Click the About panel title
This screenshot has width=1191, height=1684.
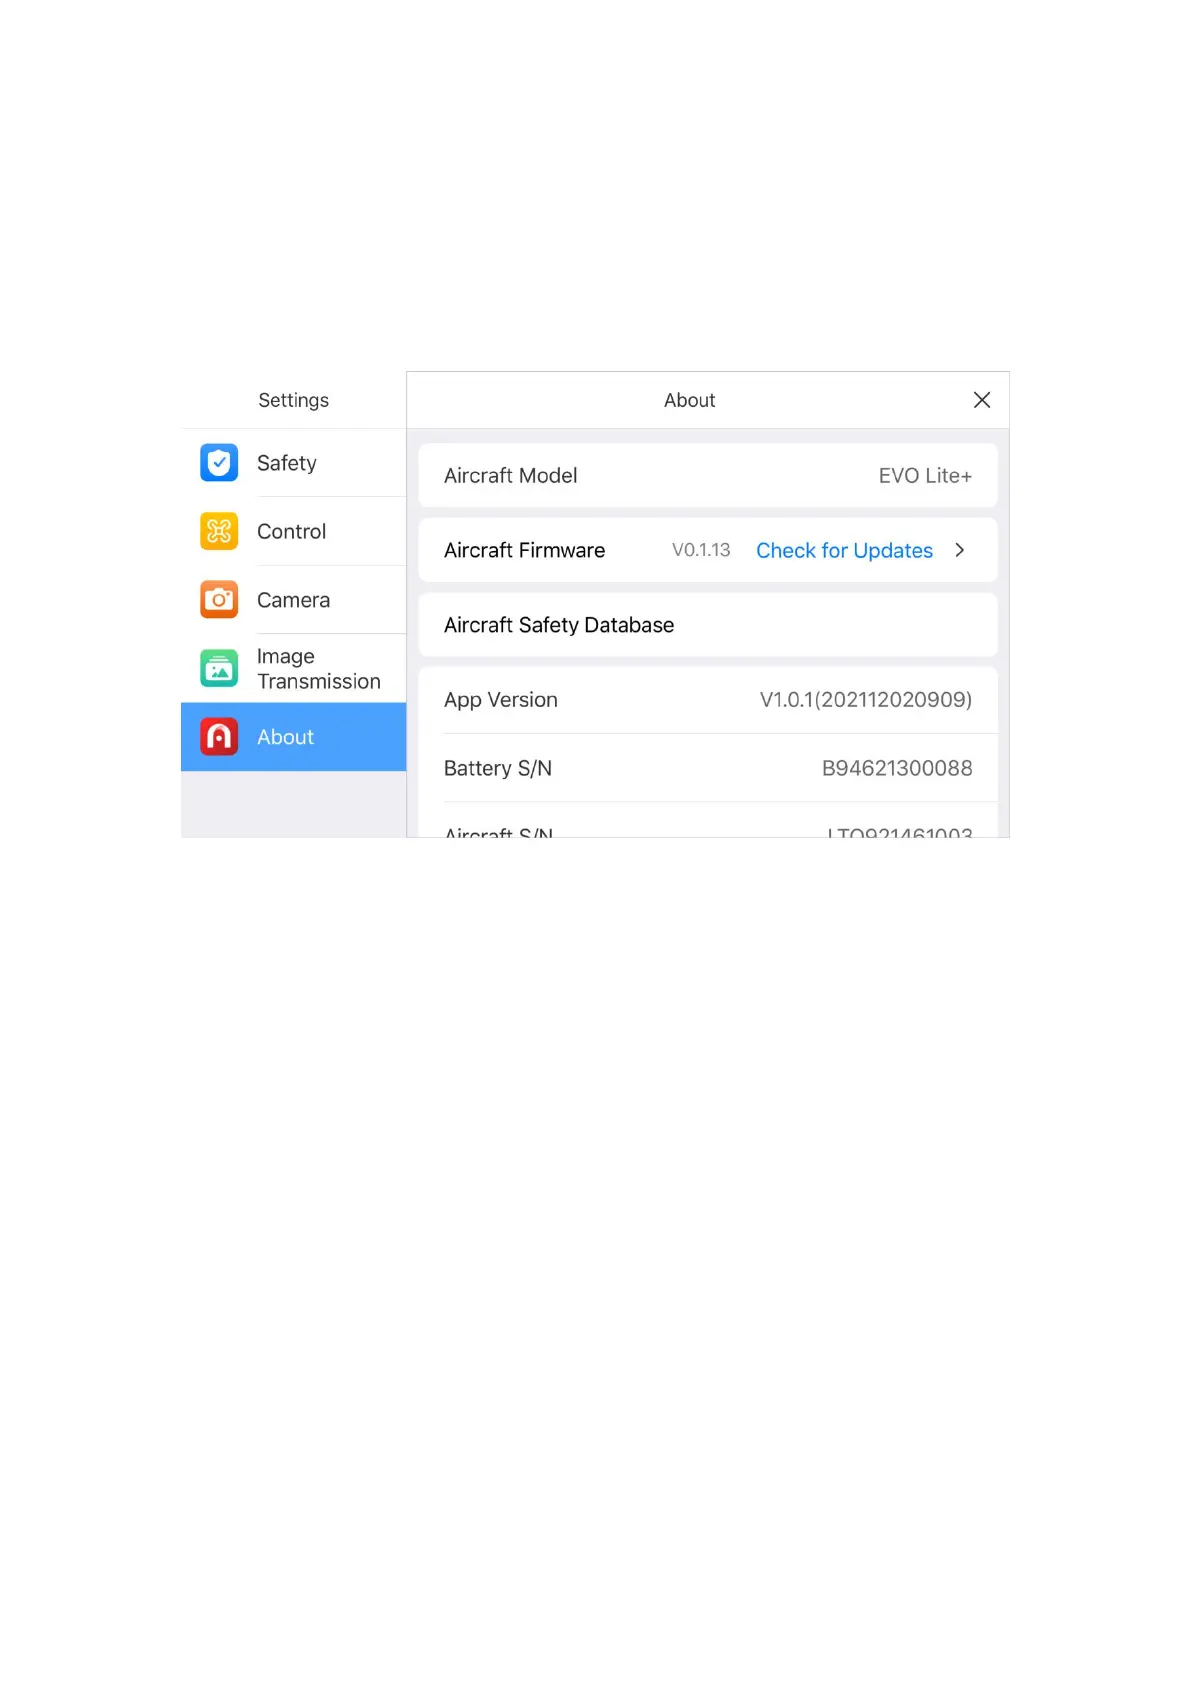[689, 400]
